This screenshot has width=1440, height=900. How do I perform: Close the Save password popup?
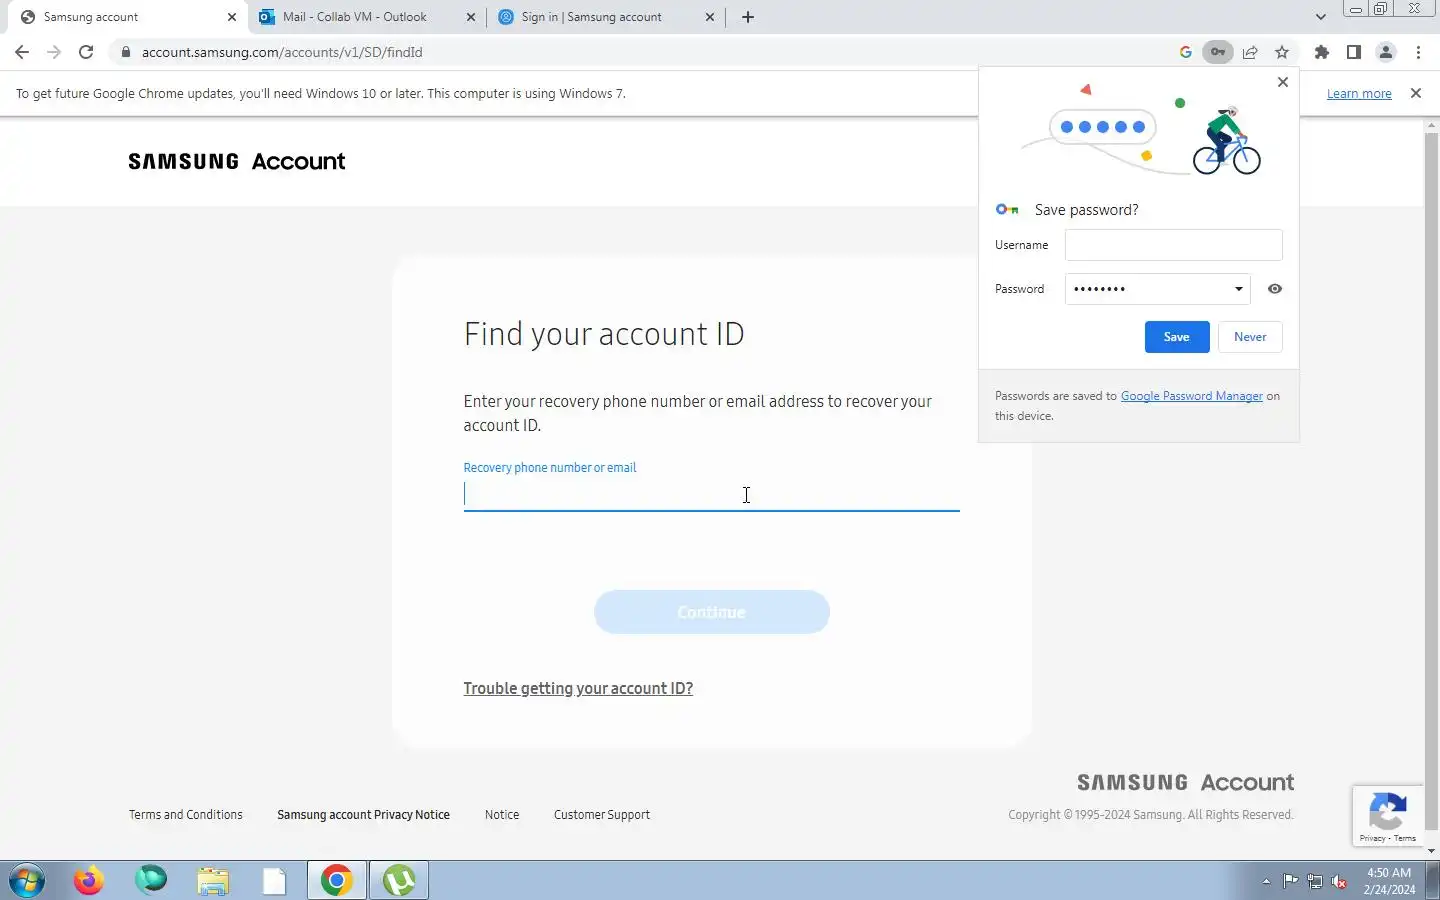[x=1283, y=82]
